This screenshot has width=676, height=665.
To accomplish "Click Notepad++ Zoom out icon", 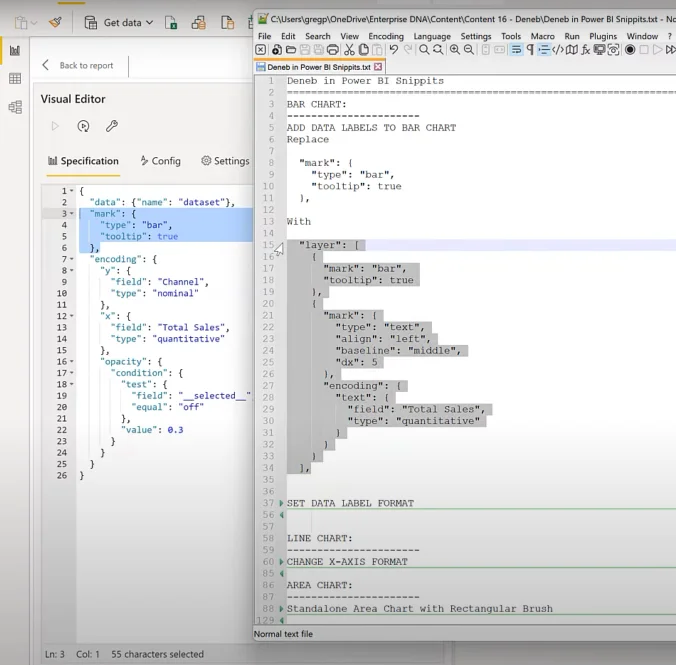I will 469,50.
